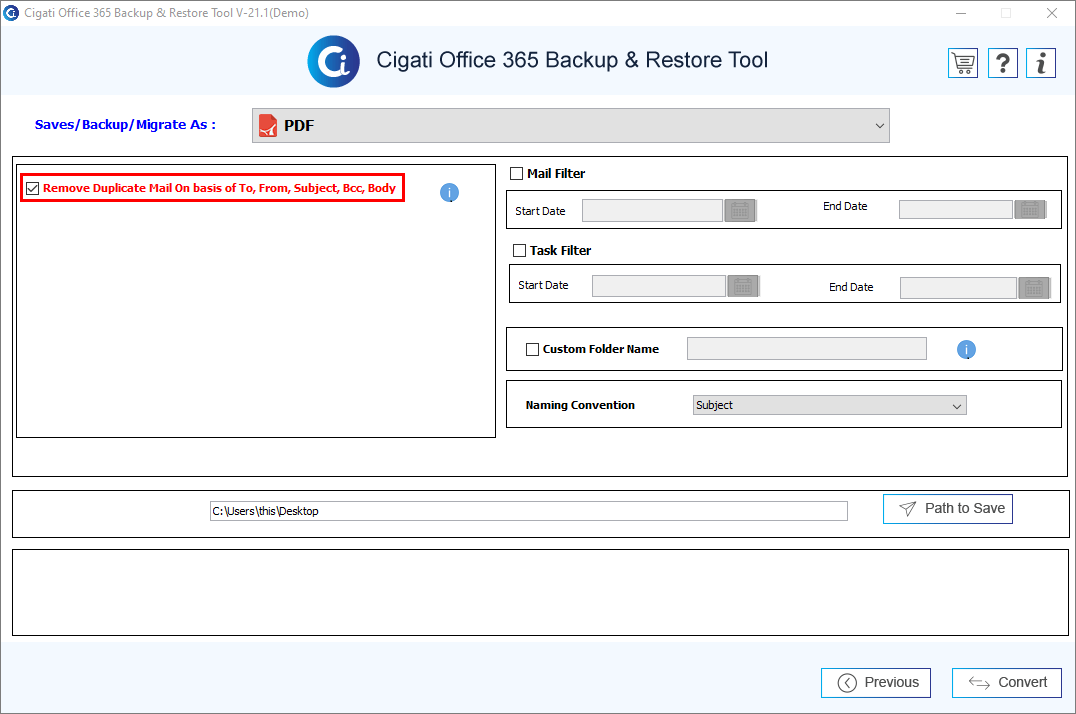The width and height of the screenshot is (1076, 714).
Task: Click the Saves/Backup/Migrate As label
Action: 125,124
